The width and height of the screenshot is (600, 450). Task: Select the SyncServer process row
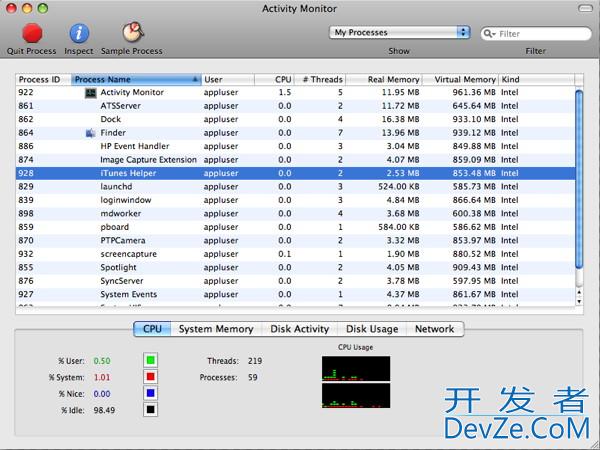[295, 281]
